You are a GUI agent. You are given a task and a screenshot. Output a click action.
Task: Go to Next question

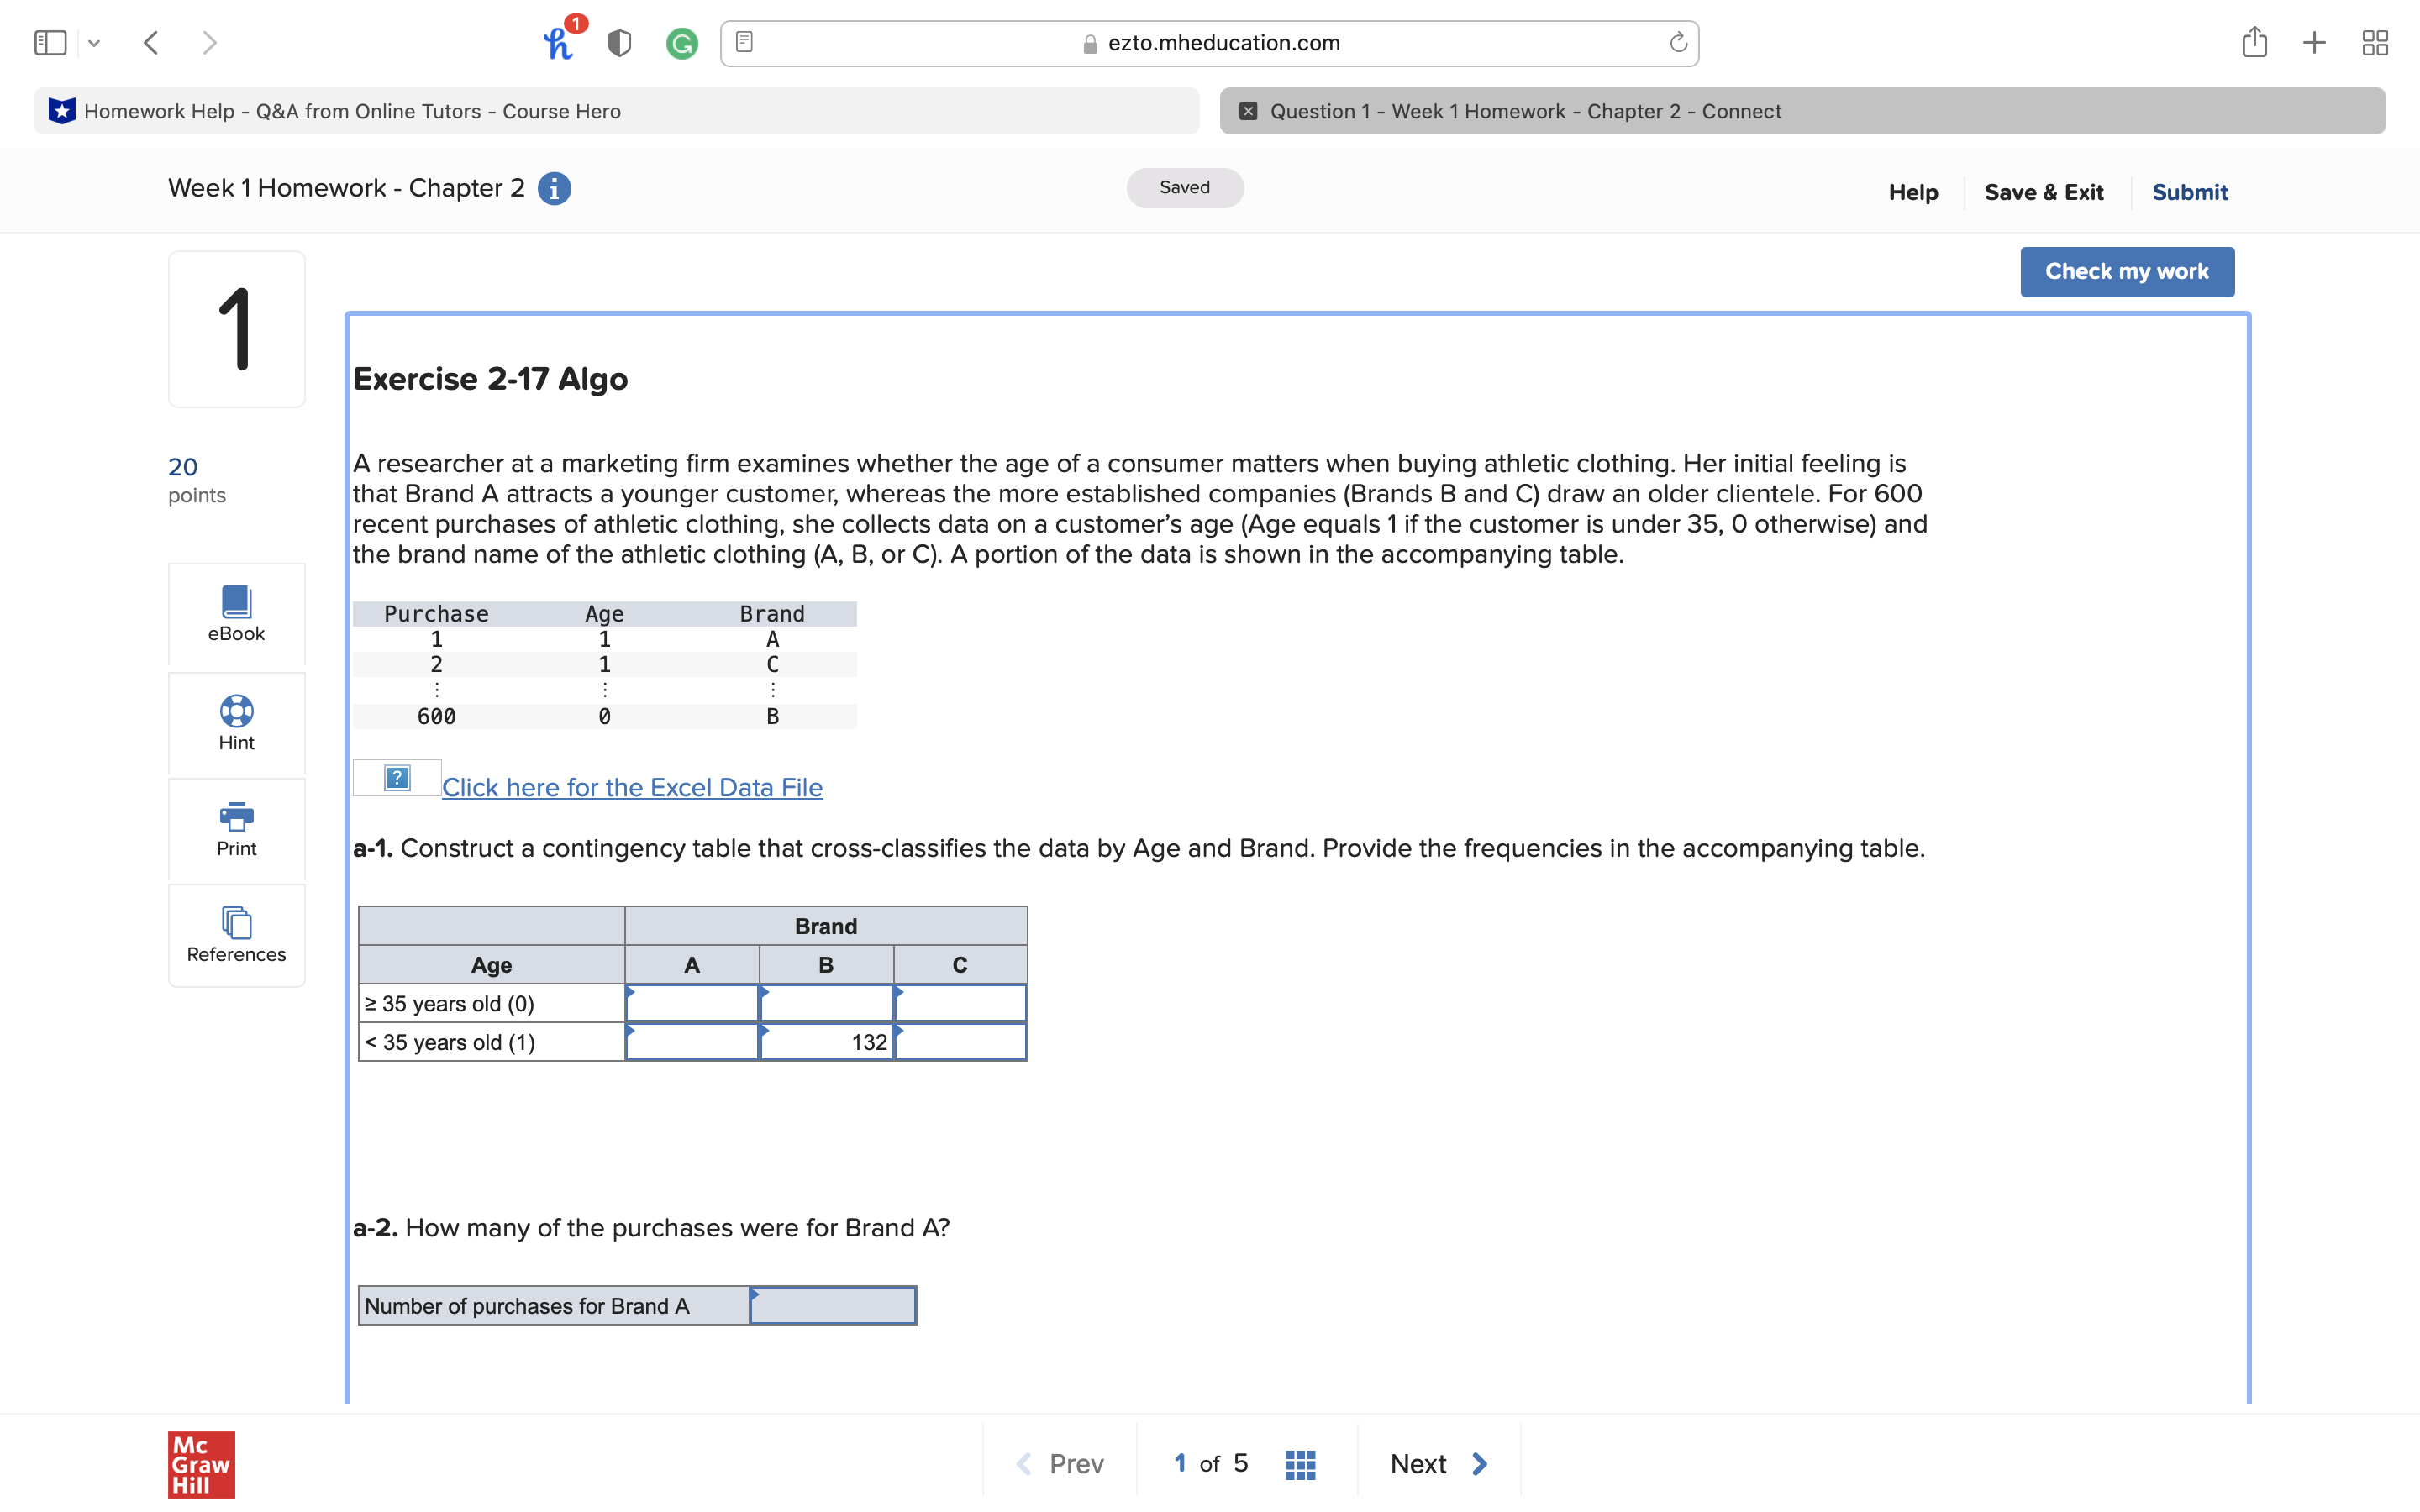coord(1438,1464)
